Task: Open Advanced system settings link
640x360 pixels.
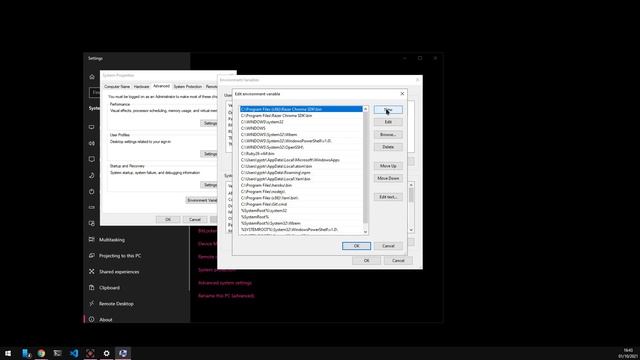Action: tap(225, 283)
